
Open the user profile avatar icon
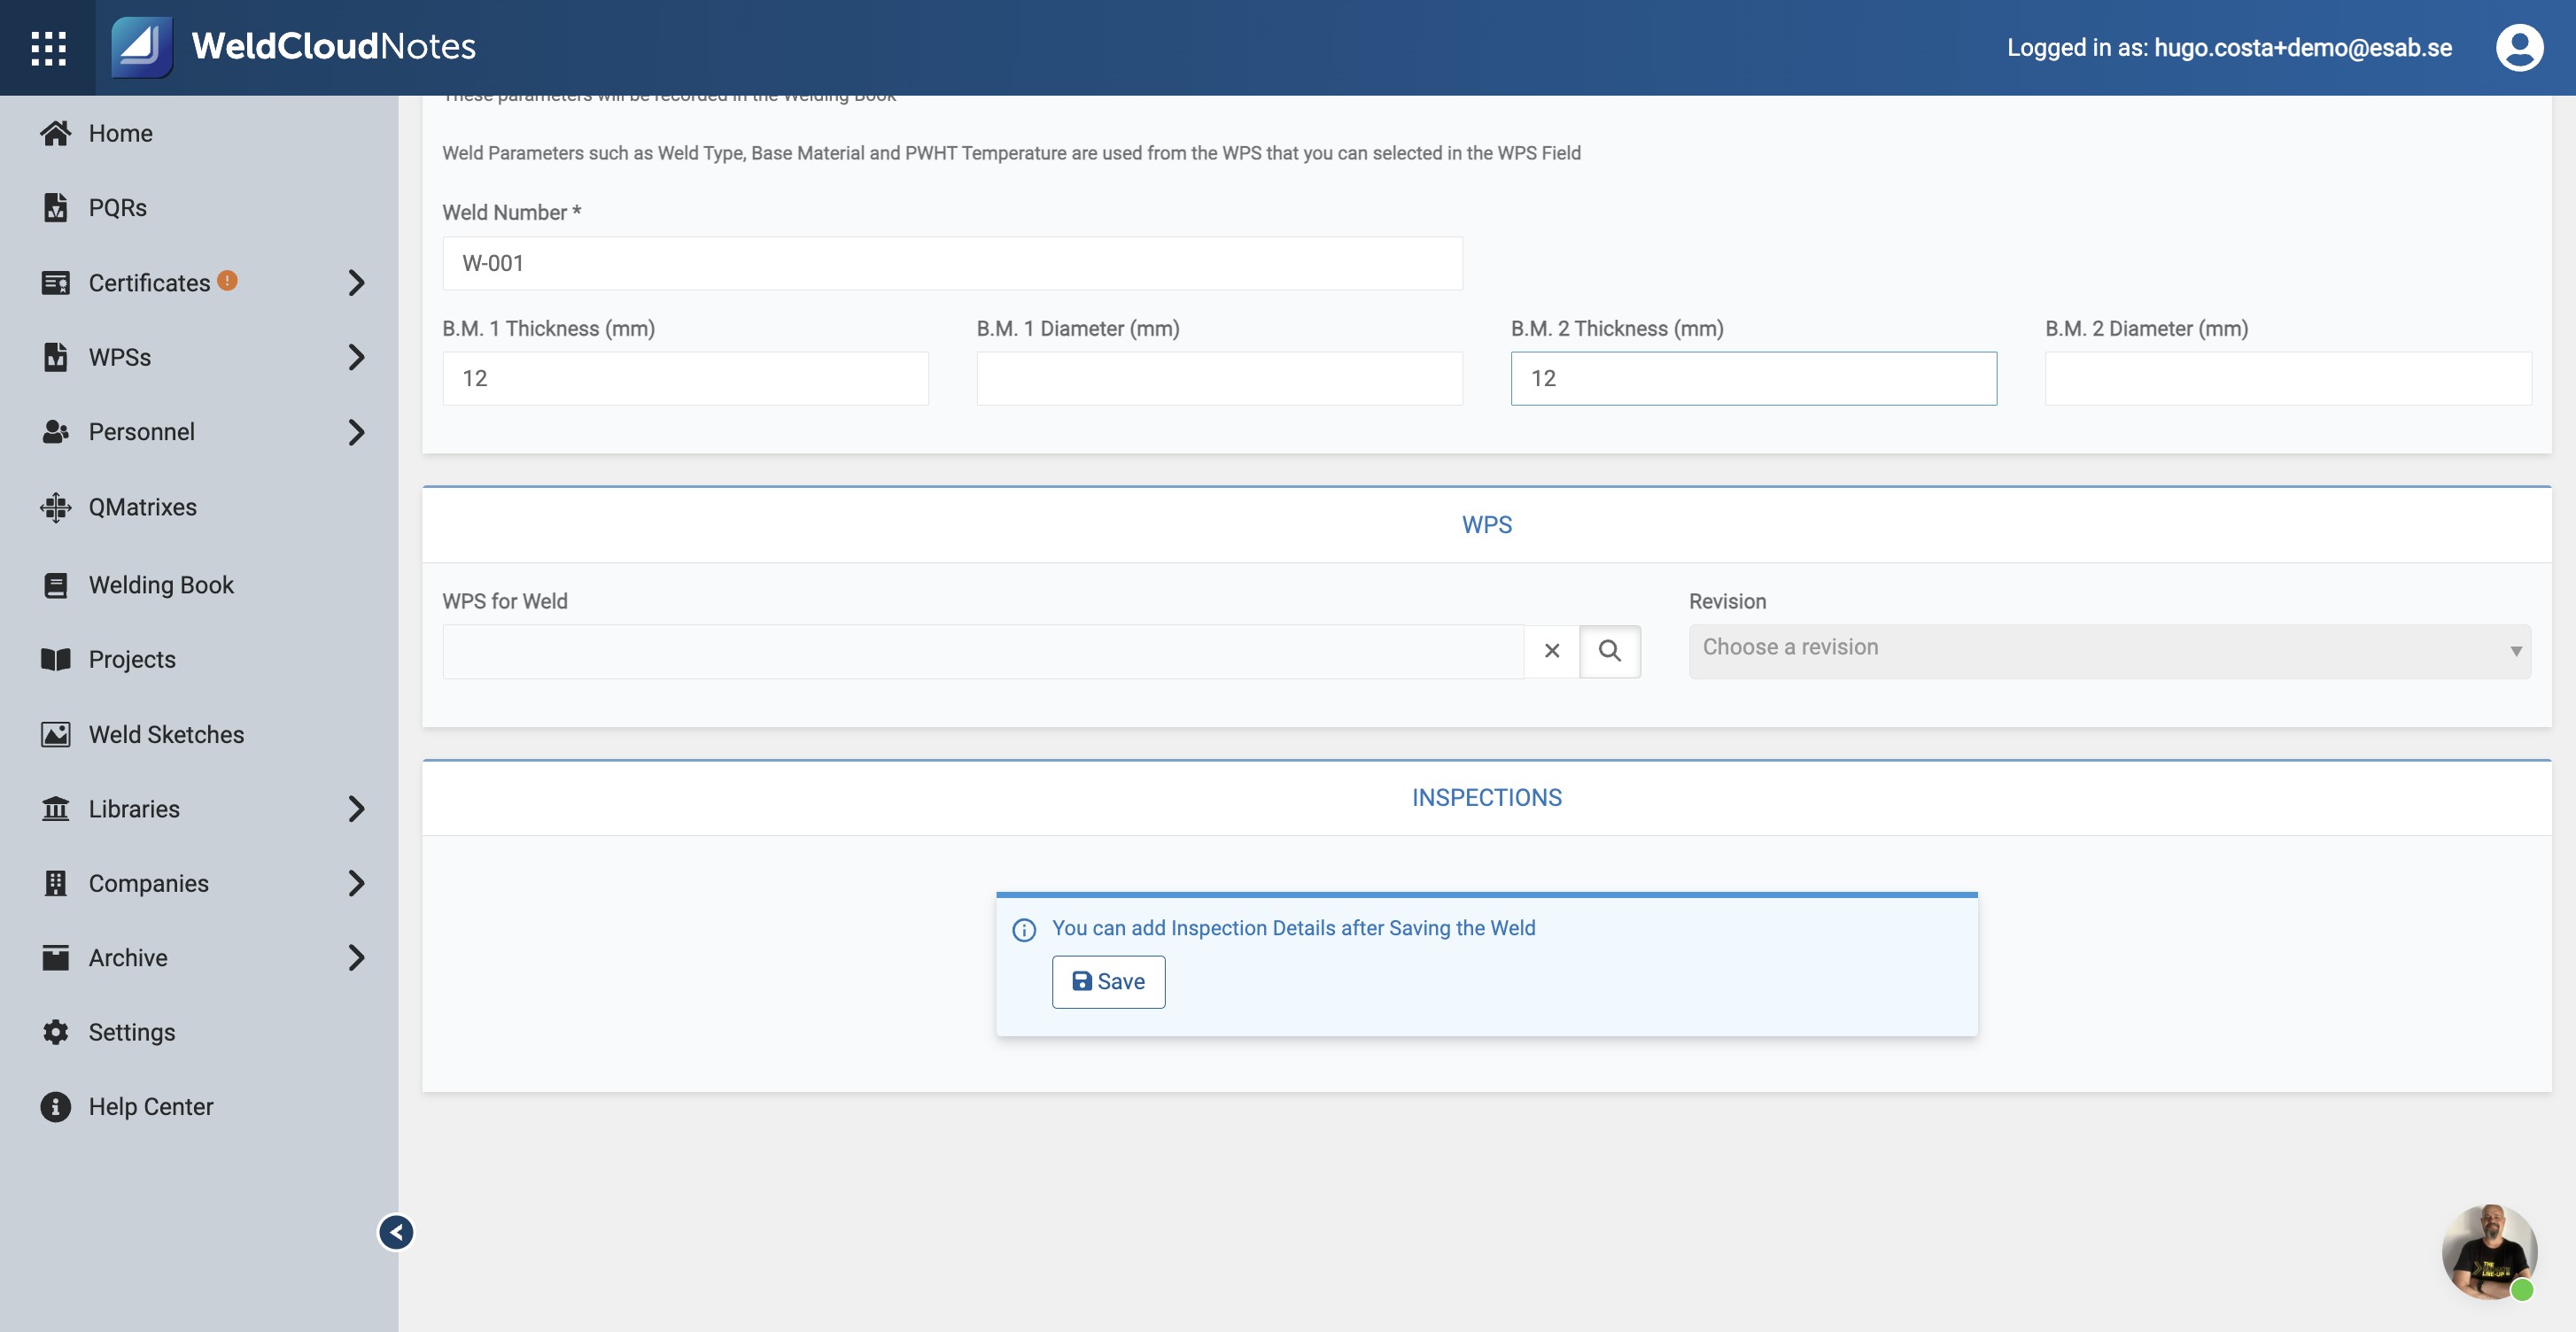click(2519, 47)
